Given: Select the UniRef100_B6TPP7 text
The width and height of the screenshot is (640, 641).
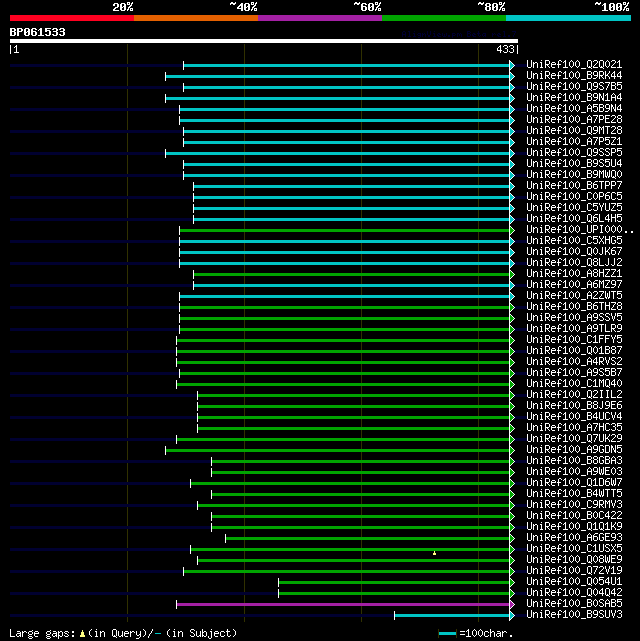Looking at the screenshot, I should pos(574,186).
